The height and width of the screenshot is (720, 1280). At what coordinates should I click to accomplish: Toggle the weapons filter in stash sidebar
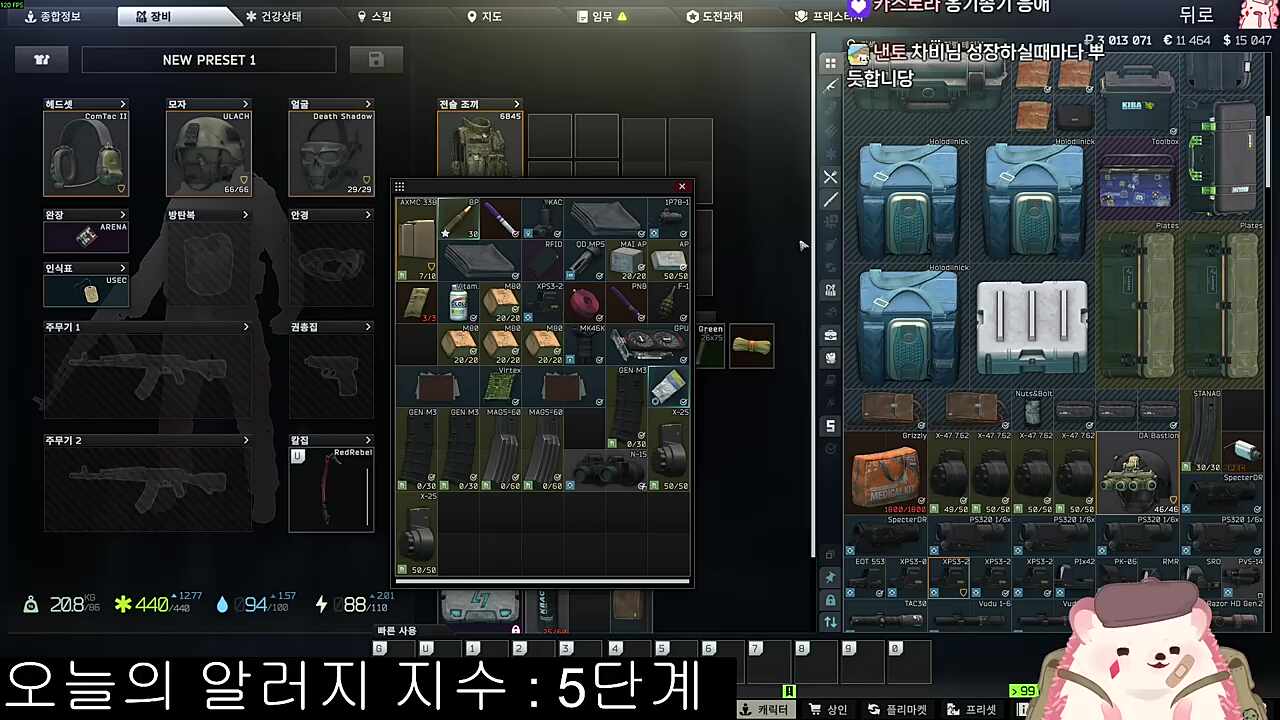click(x=830, y=86)
